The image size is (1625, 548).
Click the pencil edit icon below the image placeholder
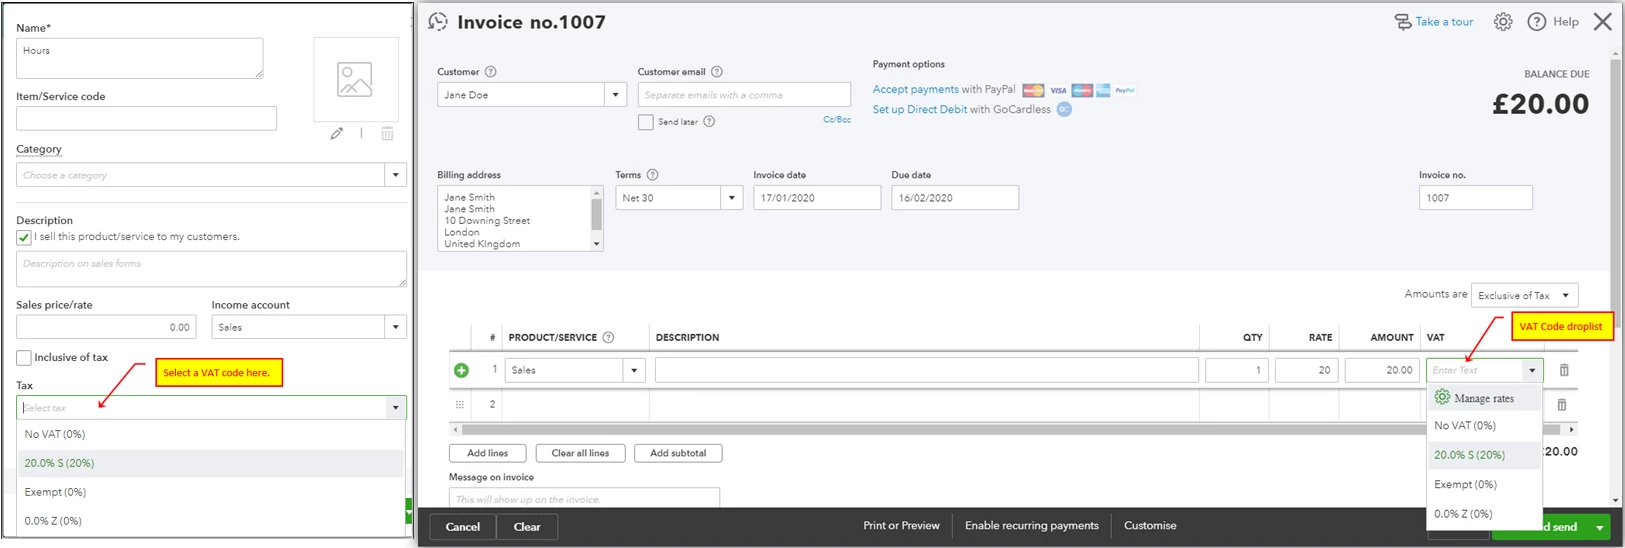(337, 133)
